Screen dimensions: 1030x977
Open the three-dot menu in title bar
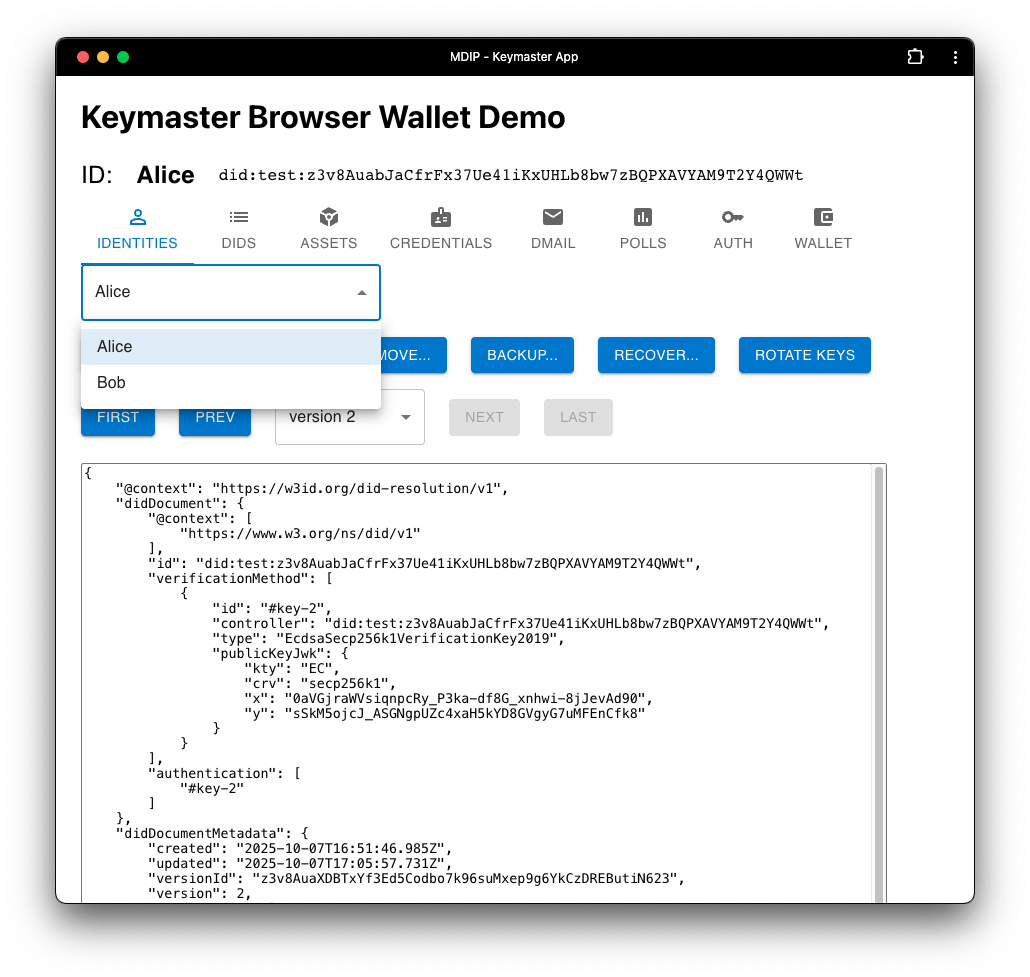pyautogui.click(x=955, y=57)
